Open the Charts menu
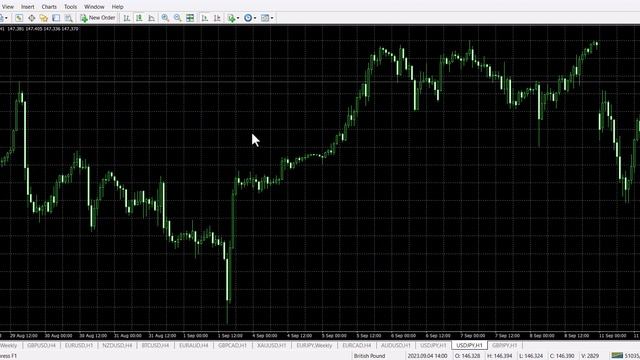This screenshot has width=640, height=360. click(x=49, y=7)
